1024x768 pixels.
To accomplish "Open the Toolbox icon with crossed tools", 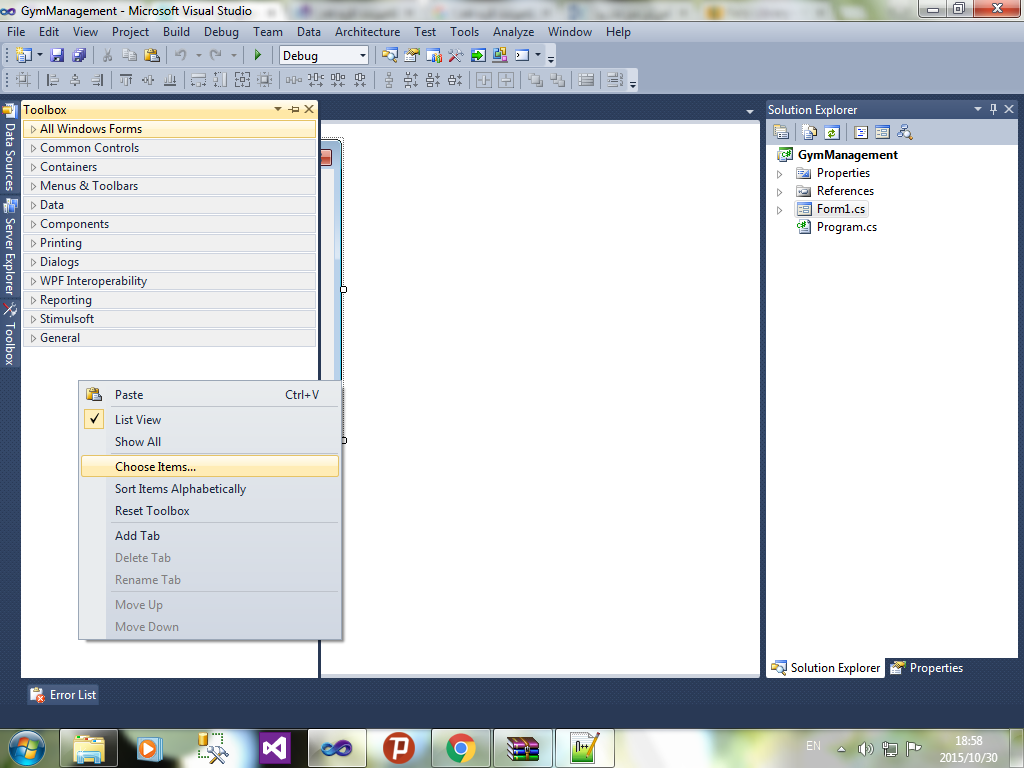I will tap(456, 56).
